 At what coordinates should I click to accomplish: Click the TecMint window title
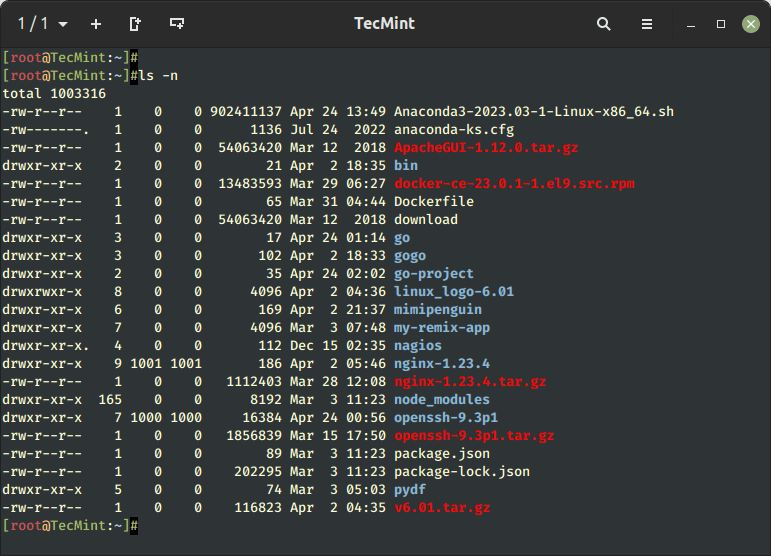point(384,23)
